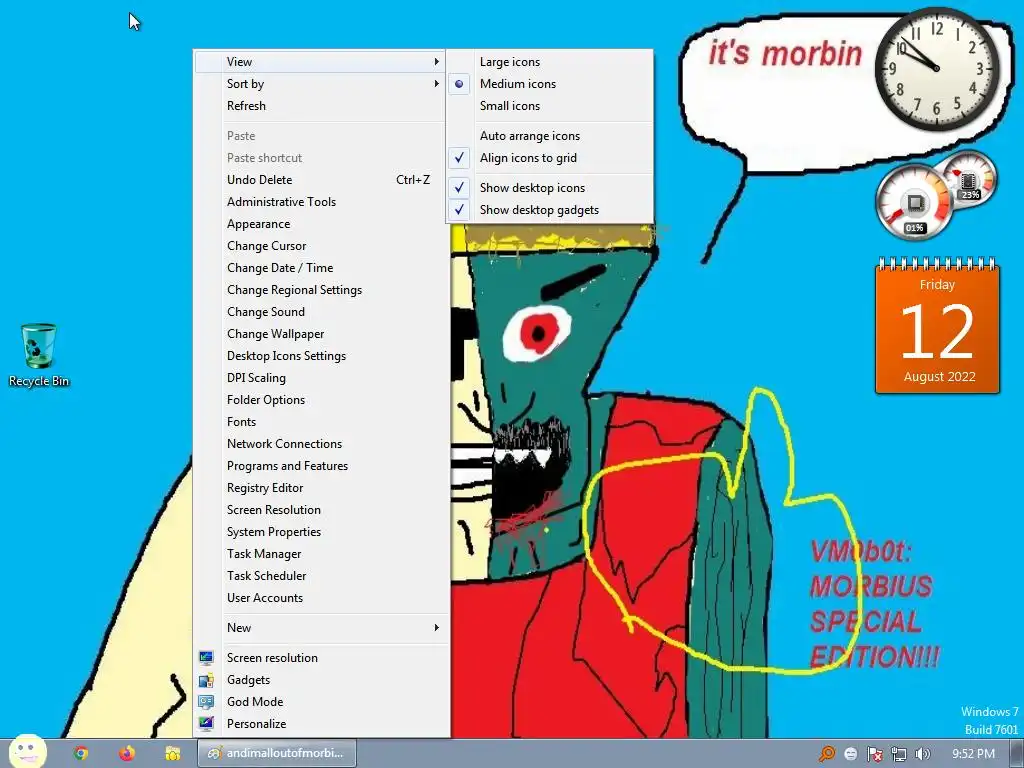
Task: Expand the View submenu arrow
Action: point(436,62)
